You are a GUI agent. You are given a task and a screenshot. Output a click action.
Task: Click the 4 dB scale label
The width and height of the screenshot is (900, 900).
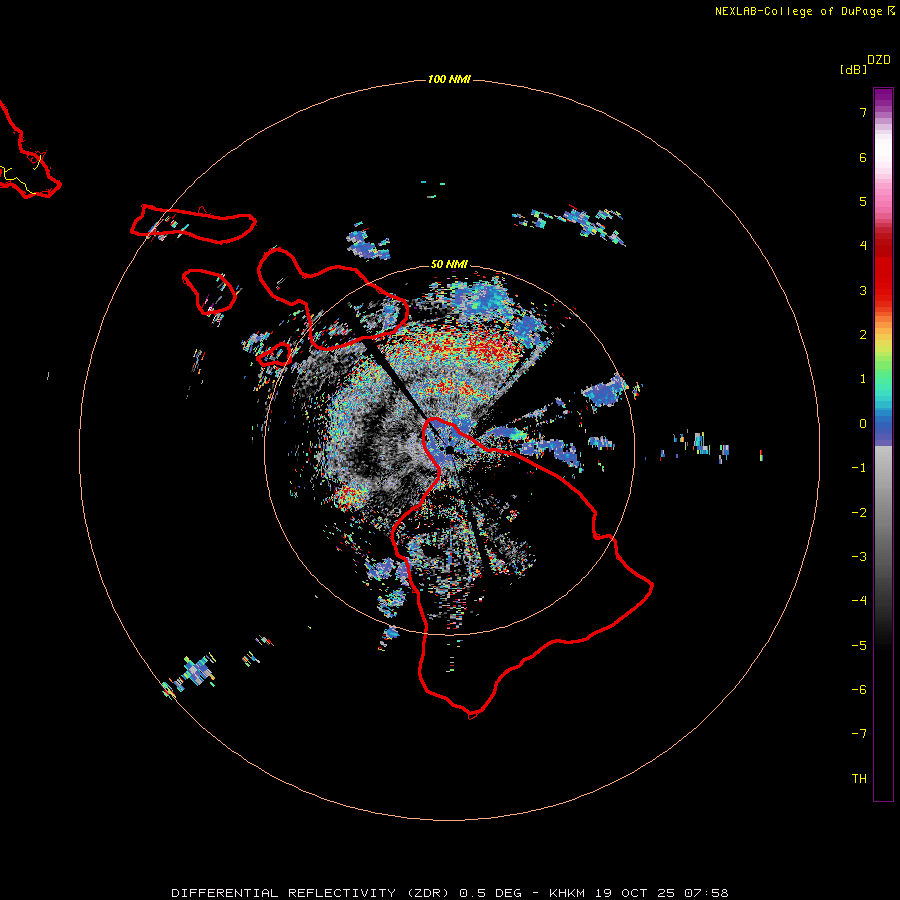pos(863,246)
